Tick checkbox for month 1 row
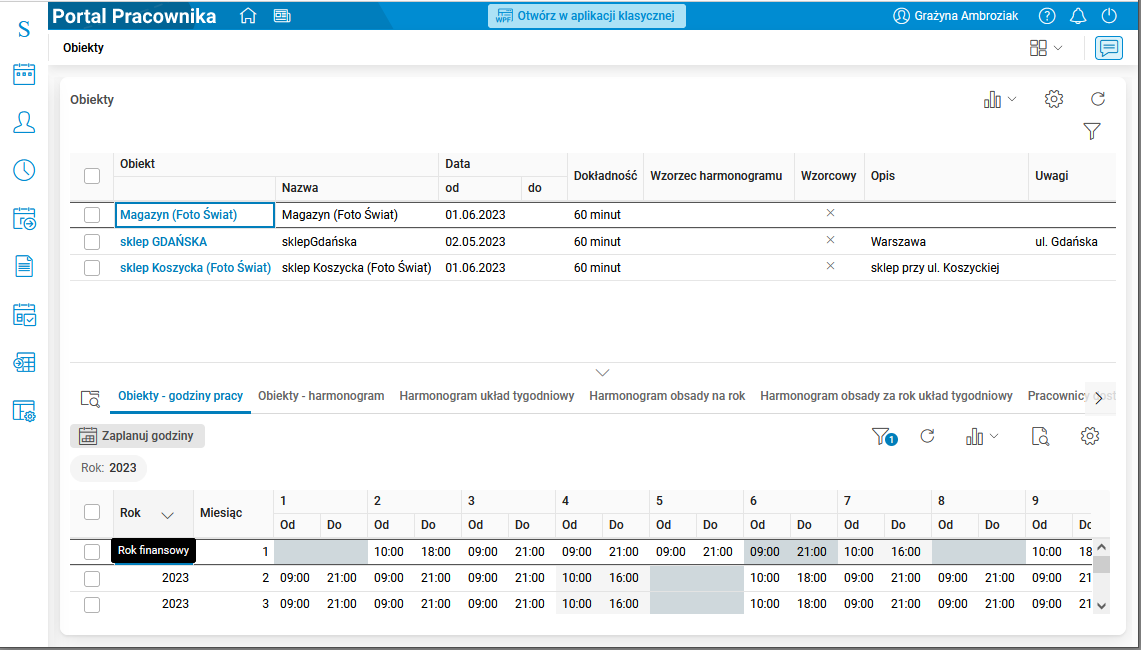This screenshot has height=650, width=1141. tap(92, 552)
